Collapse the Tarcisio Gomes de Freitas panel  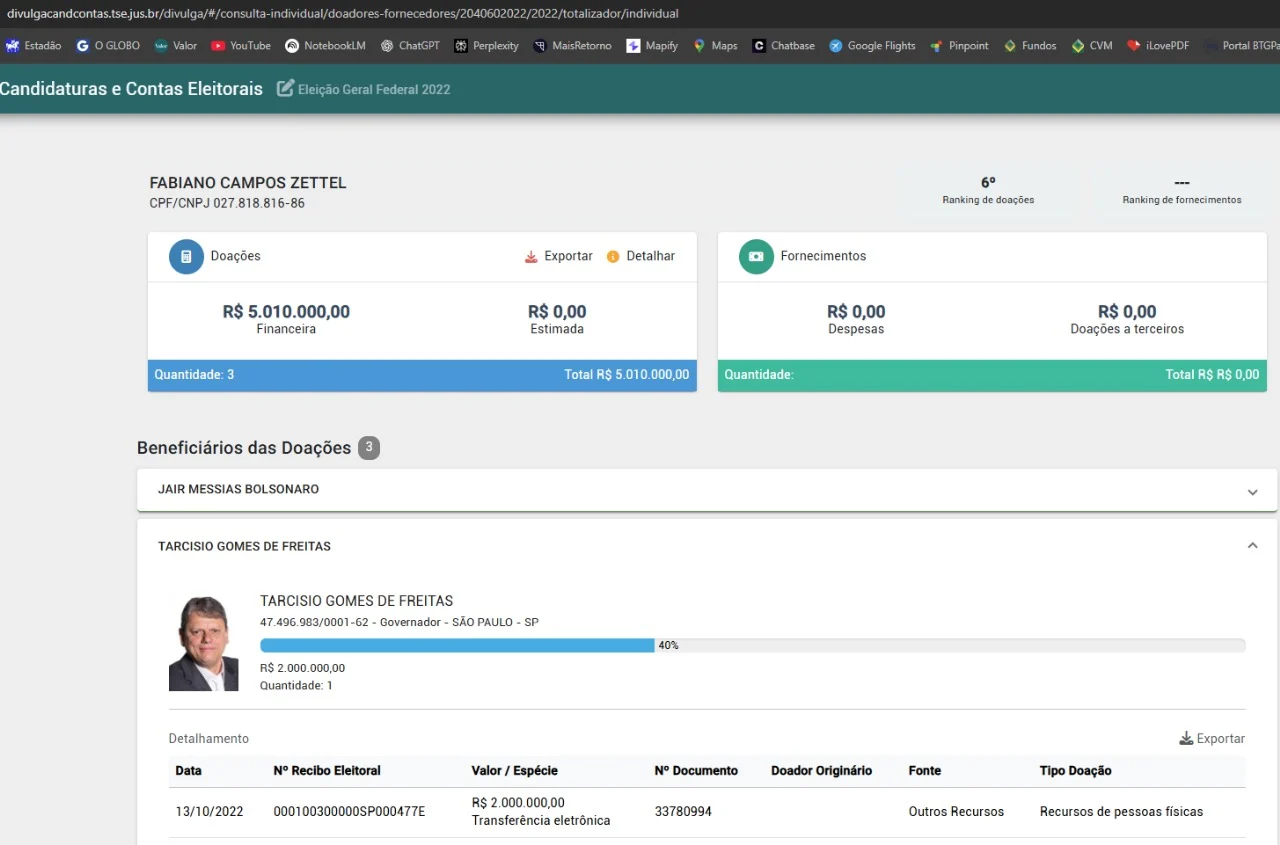1252,546
